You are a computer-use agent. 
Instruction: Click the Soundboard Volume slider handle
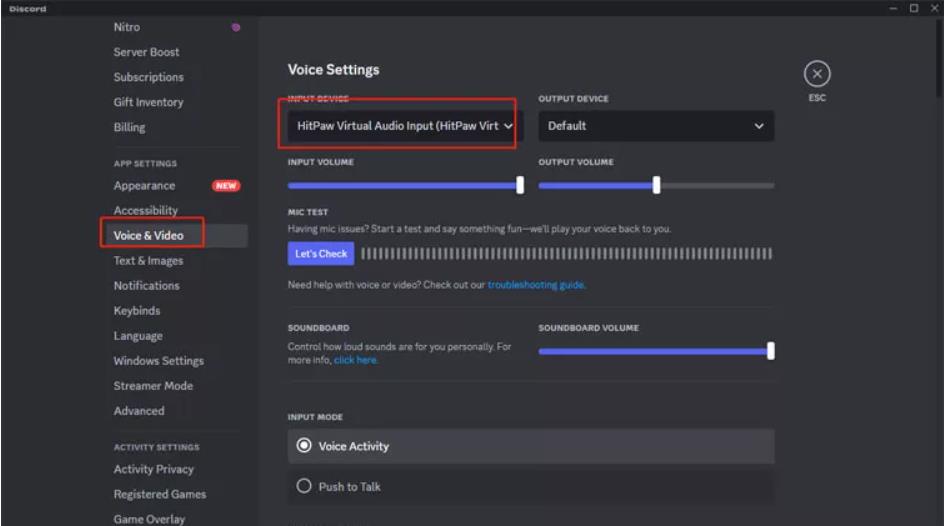[770, 351]
